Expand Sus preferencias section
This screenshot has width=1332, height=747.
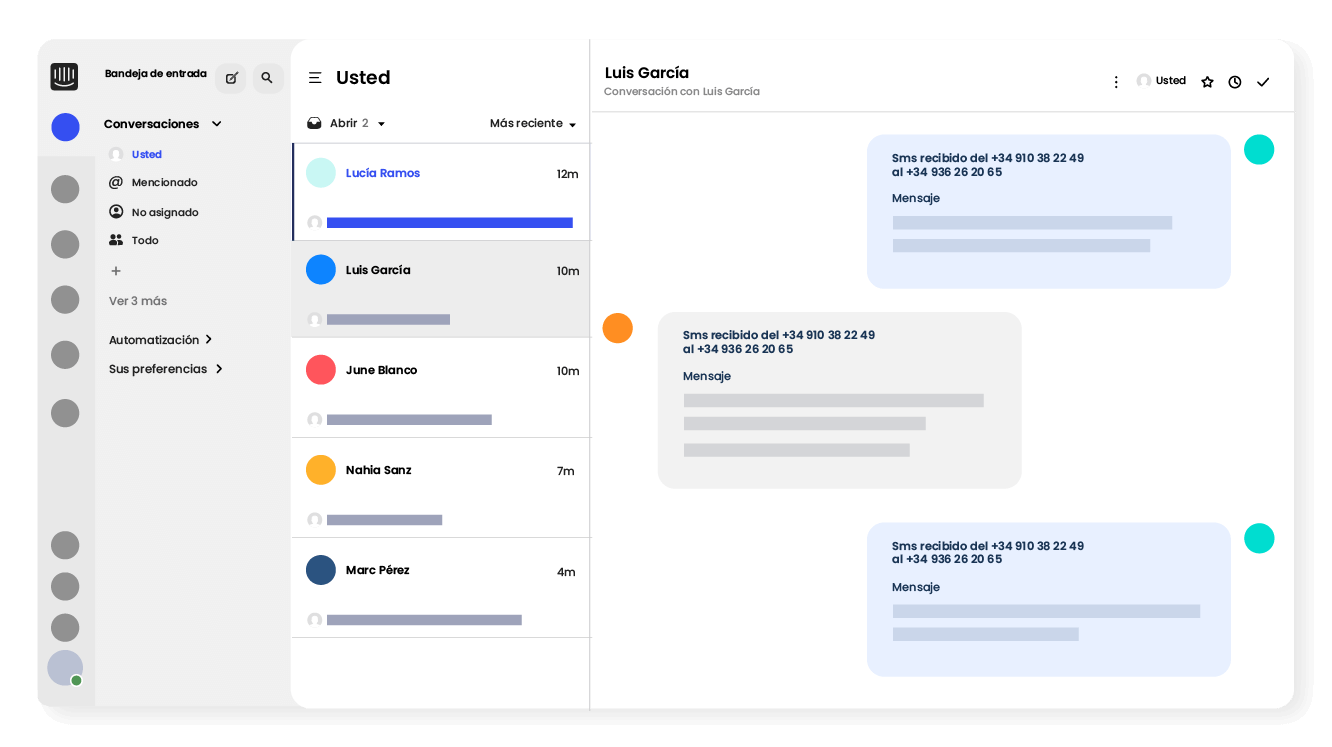pyautogui.click(x=165, y=369)
